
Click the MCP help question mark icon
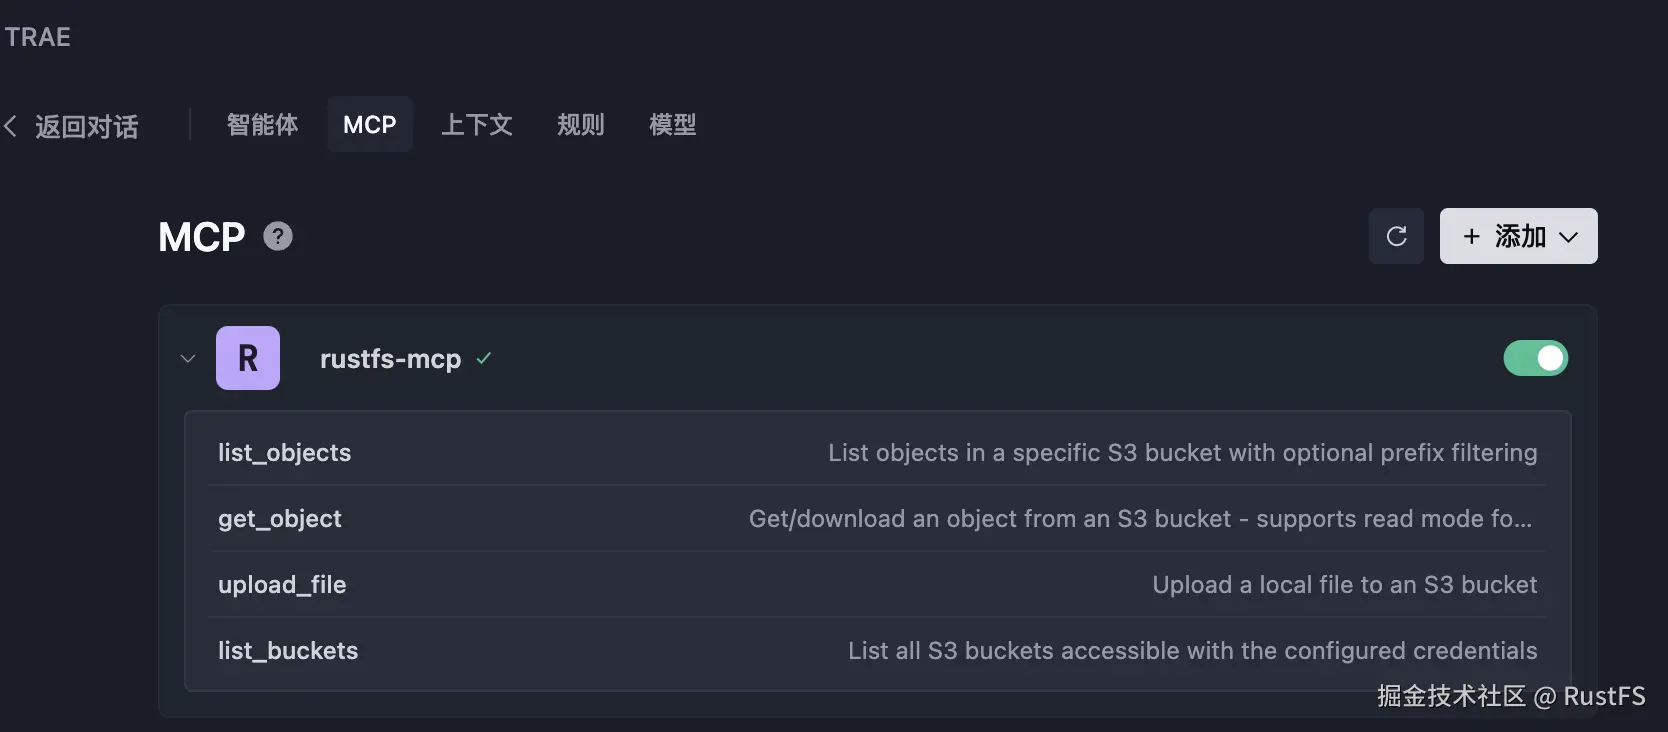click(x=278, y=237)
